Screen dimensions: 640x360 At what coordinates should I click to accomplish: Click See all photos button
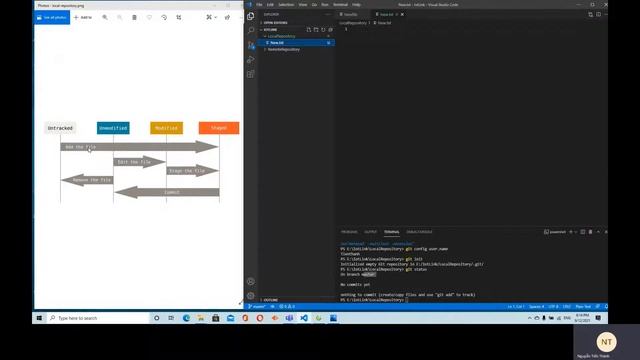pyautogui.click(x=52, y=18)
